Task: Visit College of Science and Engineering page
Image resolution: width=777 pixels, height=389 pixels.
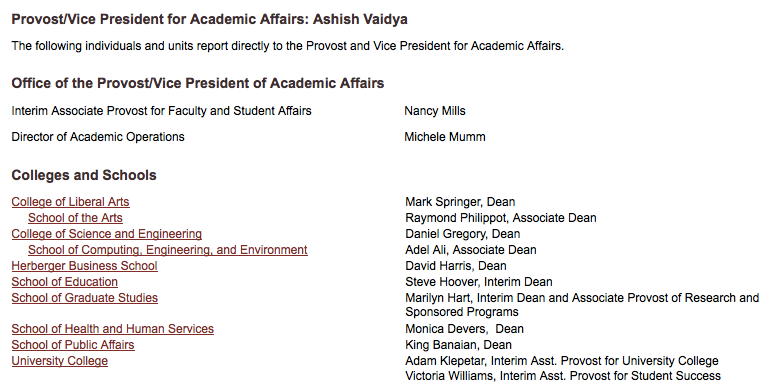Action: [x=107, y=233]
